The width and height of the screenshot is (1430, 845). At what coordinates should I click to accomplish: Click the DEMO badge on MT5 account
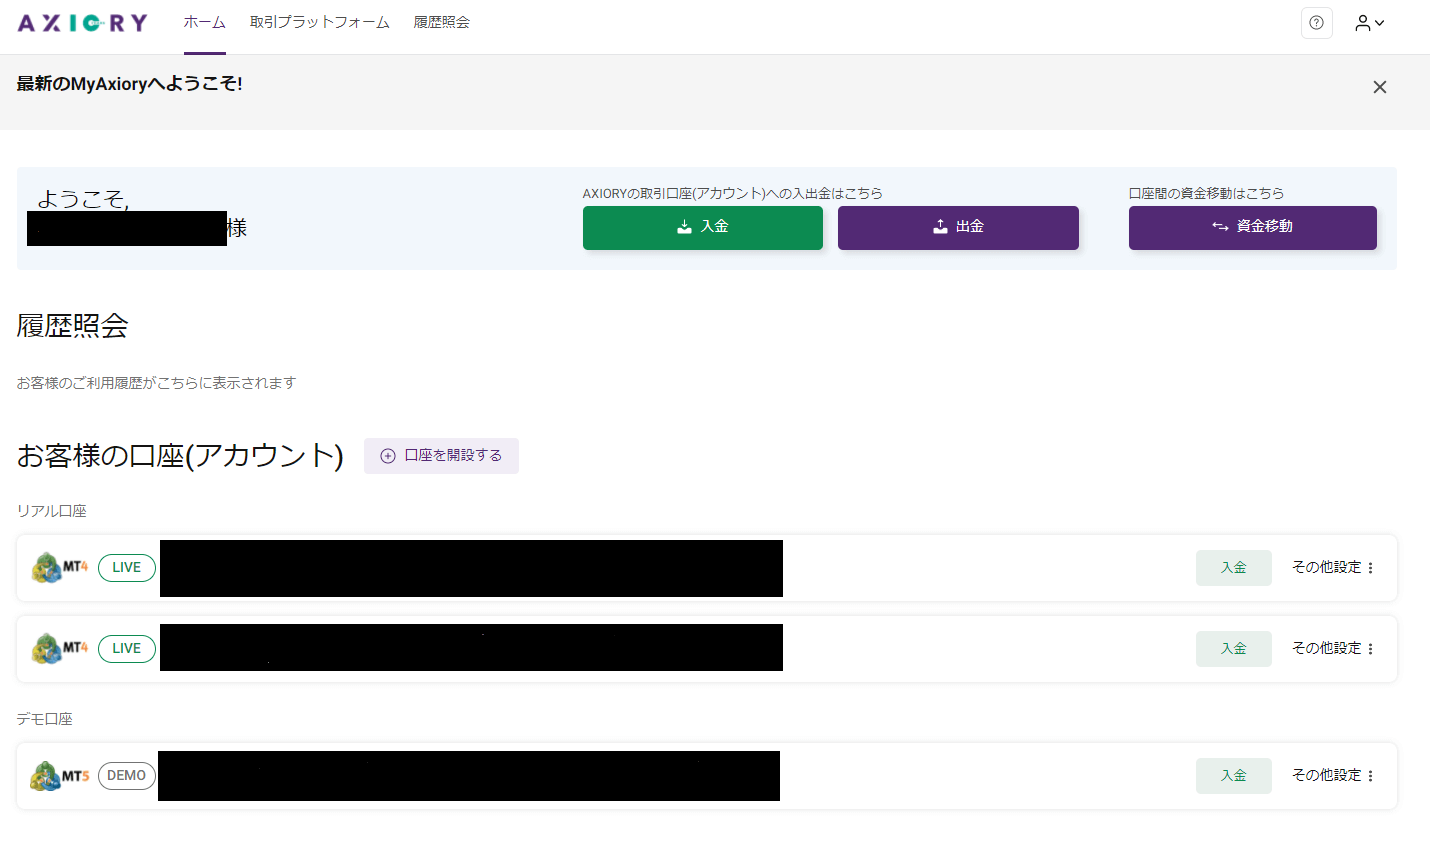(x=127, y=775)
